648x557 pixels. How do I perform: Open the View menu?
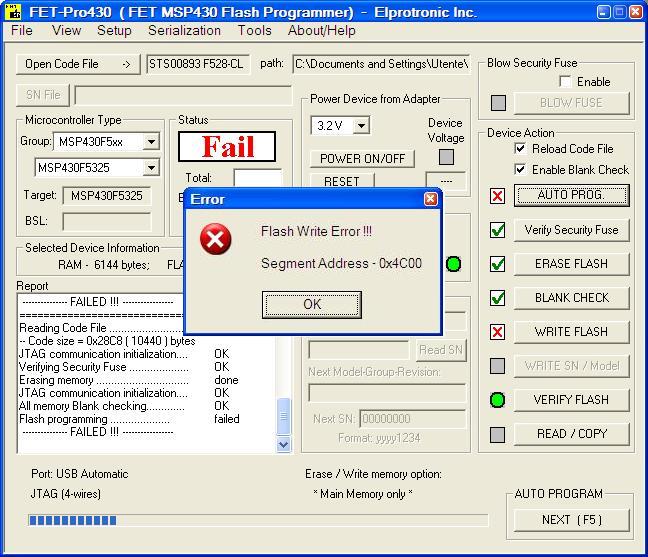click(x=66, y=31)
